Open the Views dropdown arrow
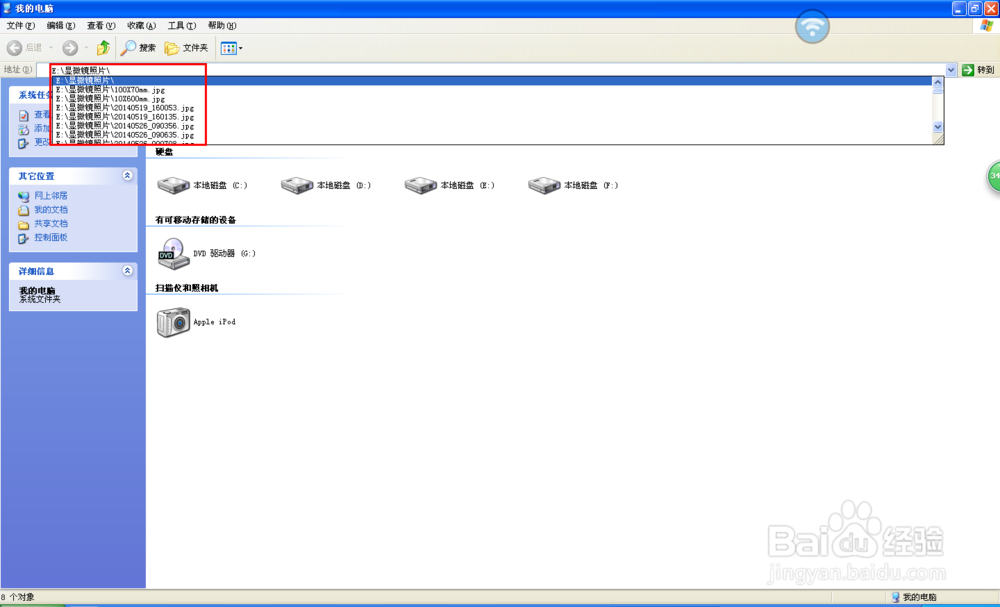Screen dimensions: 1000x607 pyautogui.click(x=240, y=48)
